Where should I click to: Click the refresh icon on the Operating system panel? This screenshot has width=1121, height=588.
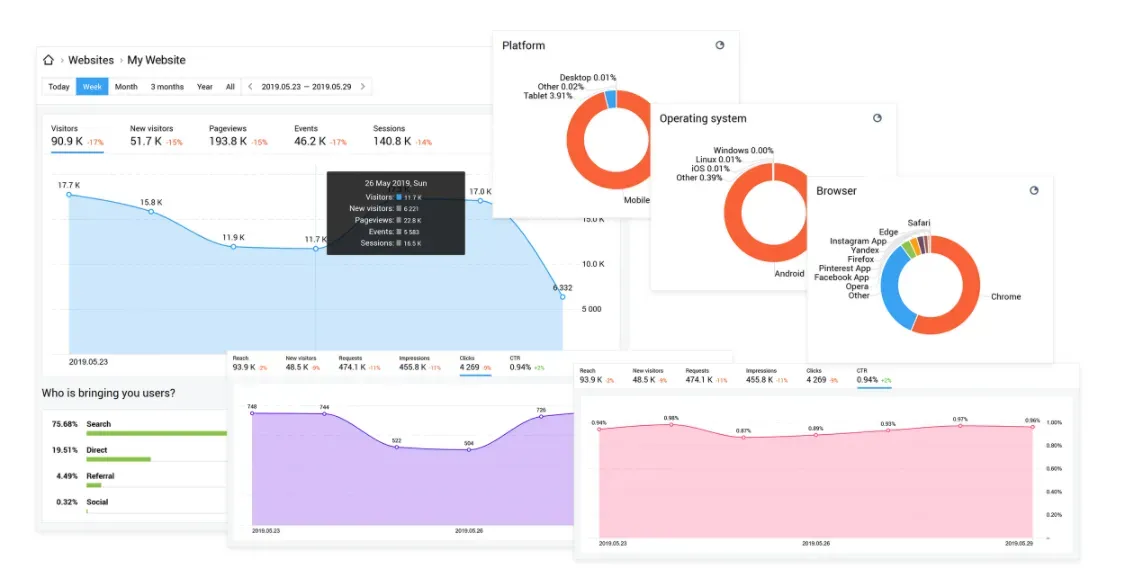pos(877,118)
